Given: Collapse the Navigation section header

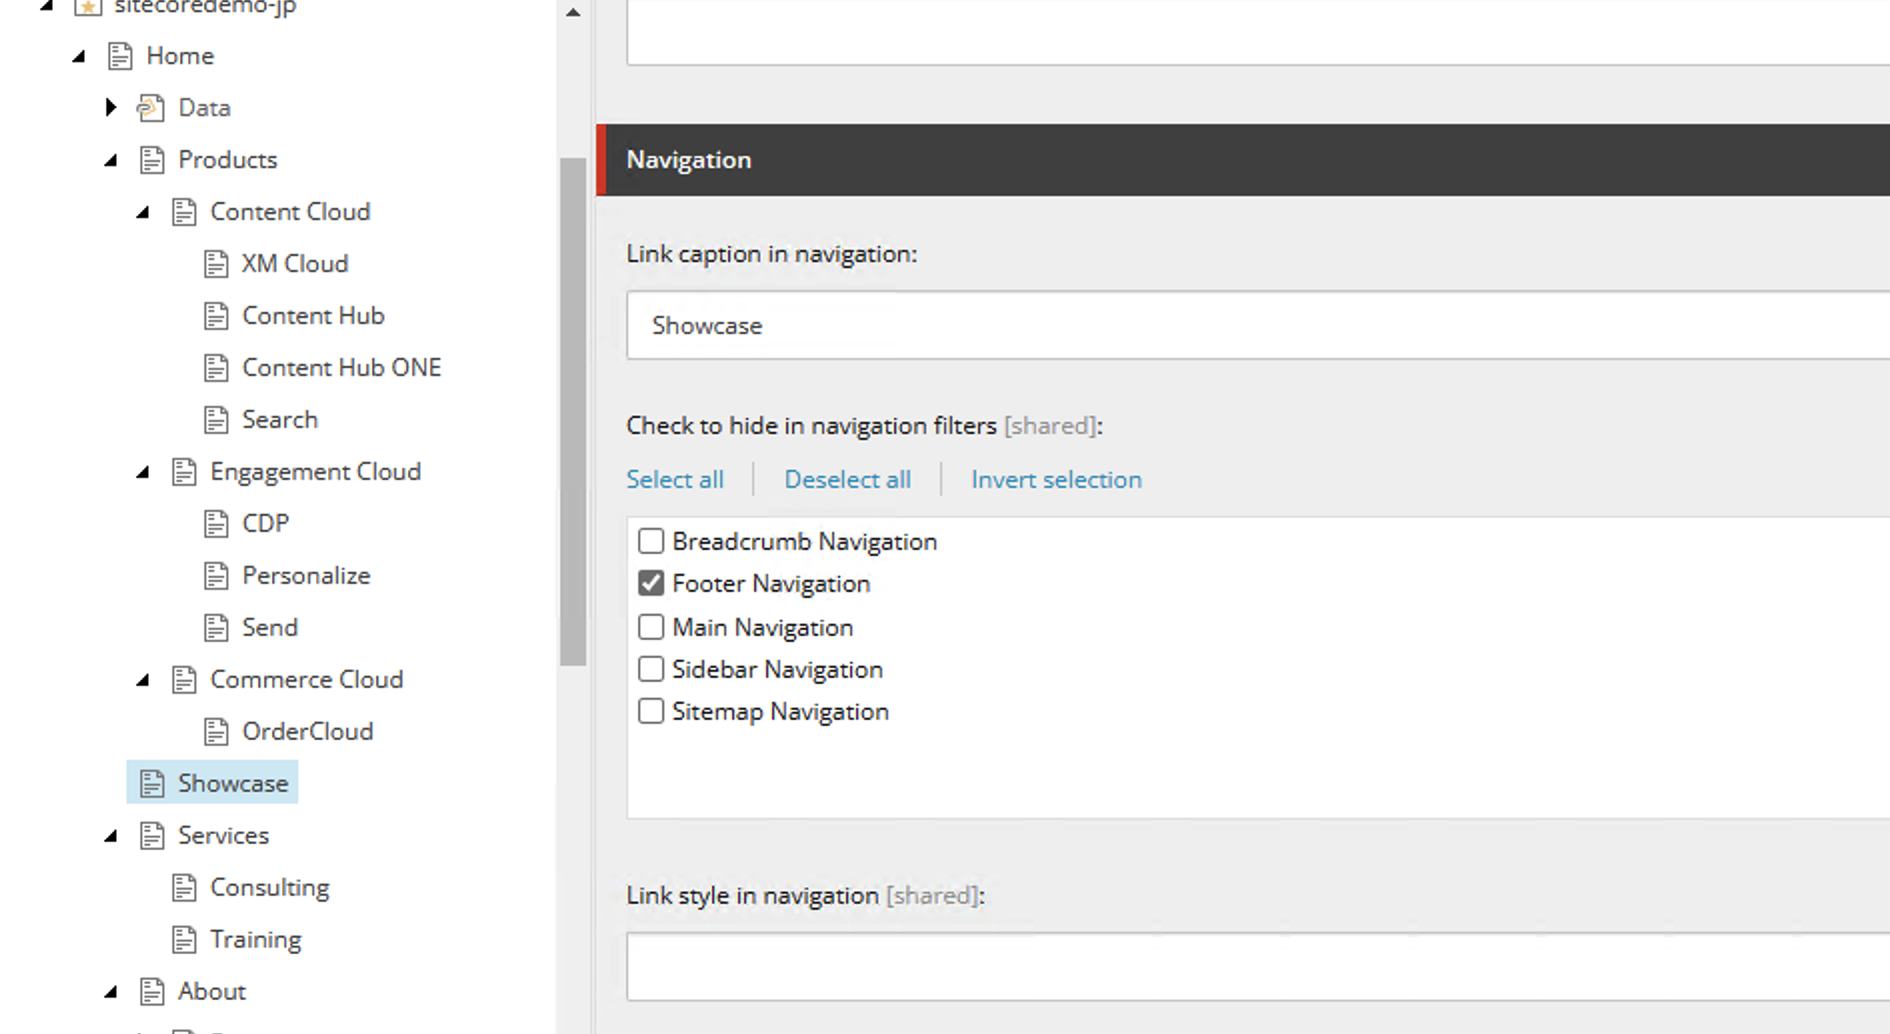Looking at the screenshot, I should [1243, 160].
